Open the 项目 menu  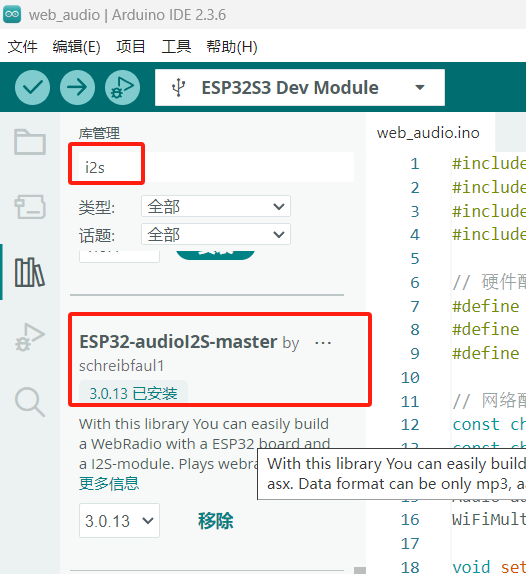(x=131, y=47)
